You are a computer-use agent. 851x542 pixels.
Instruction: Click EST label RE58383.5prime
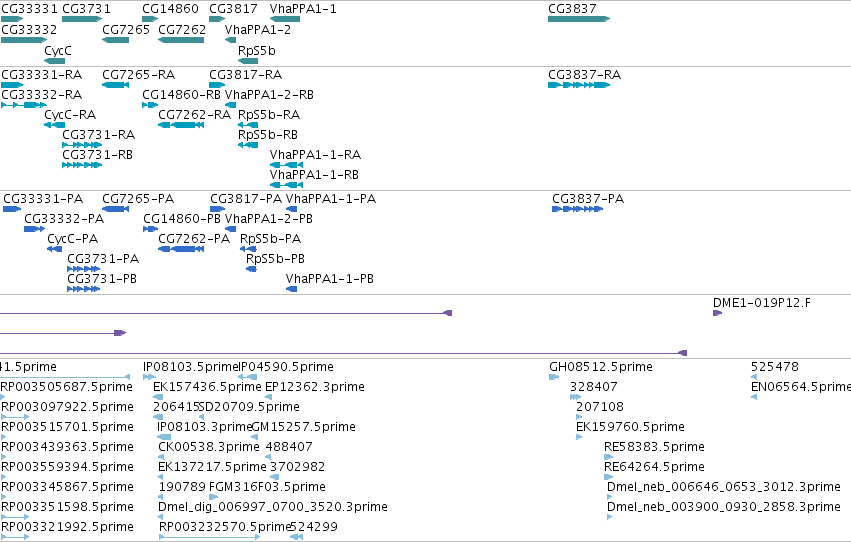point(655,447)
